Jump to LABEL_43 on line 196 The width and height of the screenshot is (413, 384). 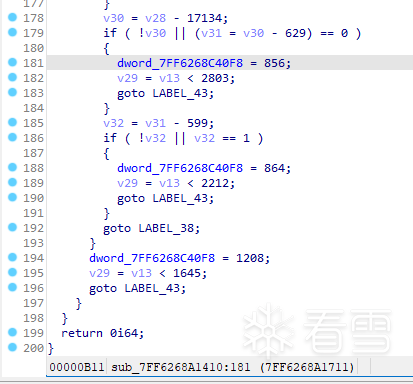152,288
